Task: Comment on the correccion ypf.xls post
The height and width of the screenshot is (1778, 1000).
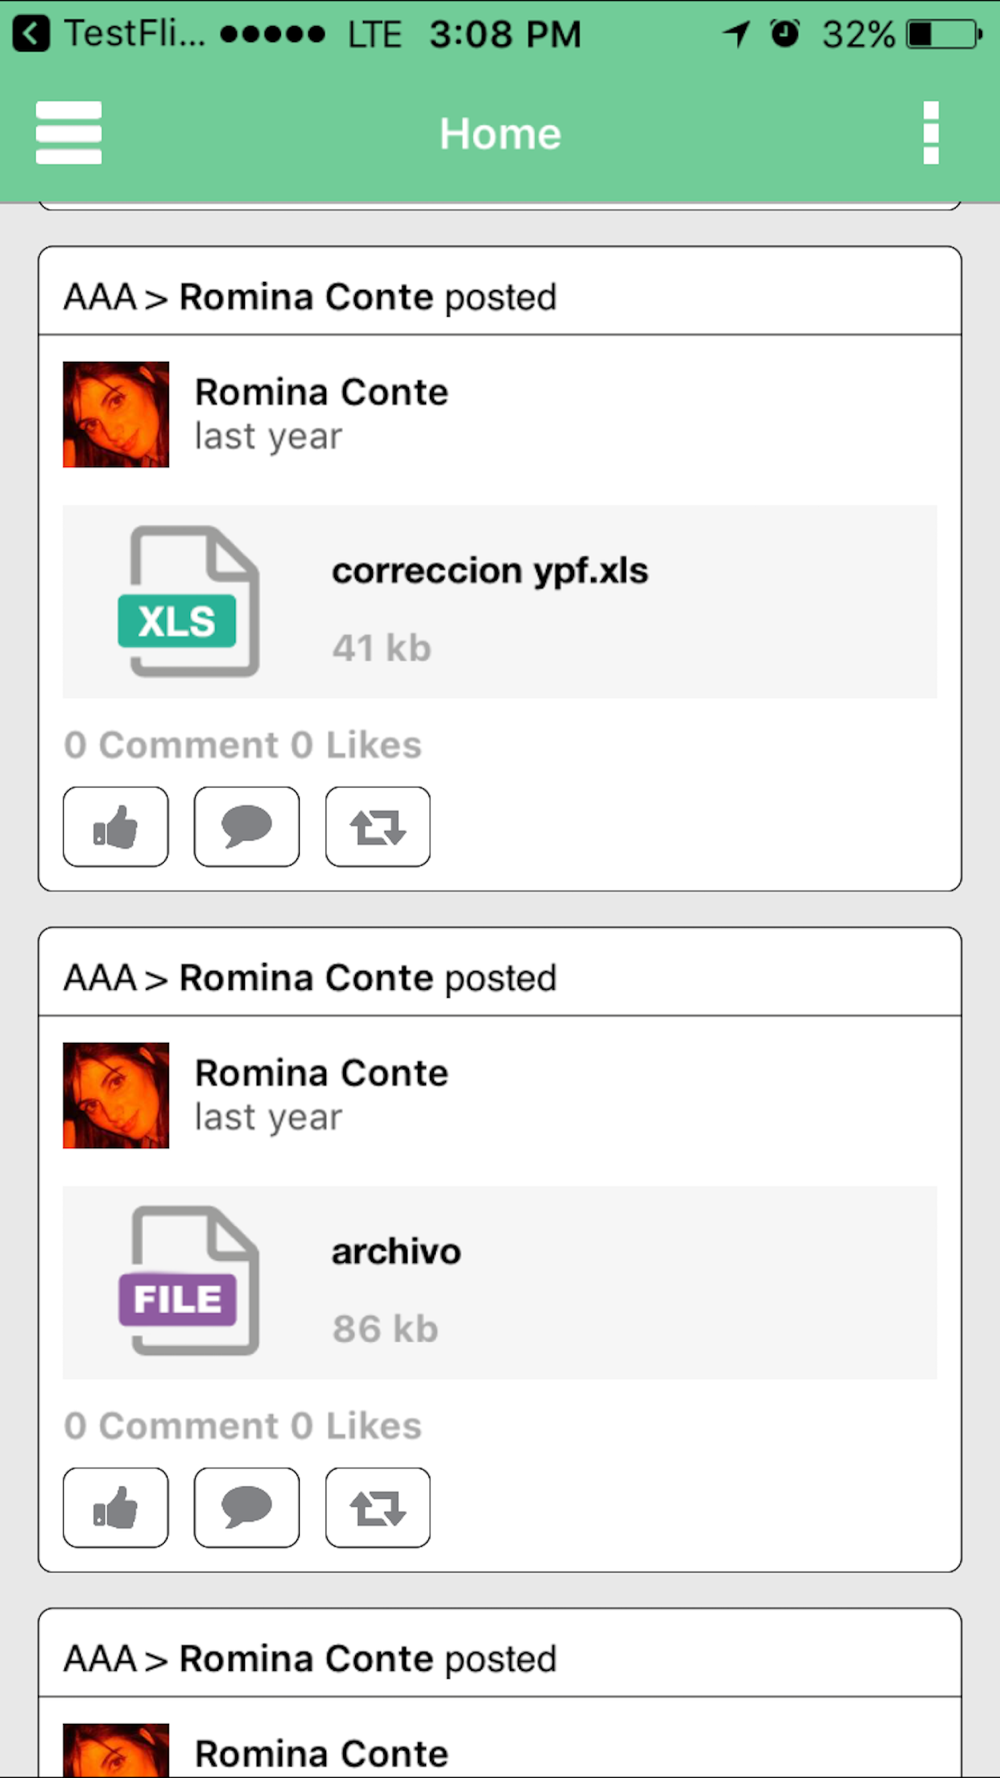Action: (x=246, y=827)
